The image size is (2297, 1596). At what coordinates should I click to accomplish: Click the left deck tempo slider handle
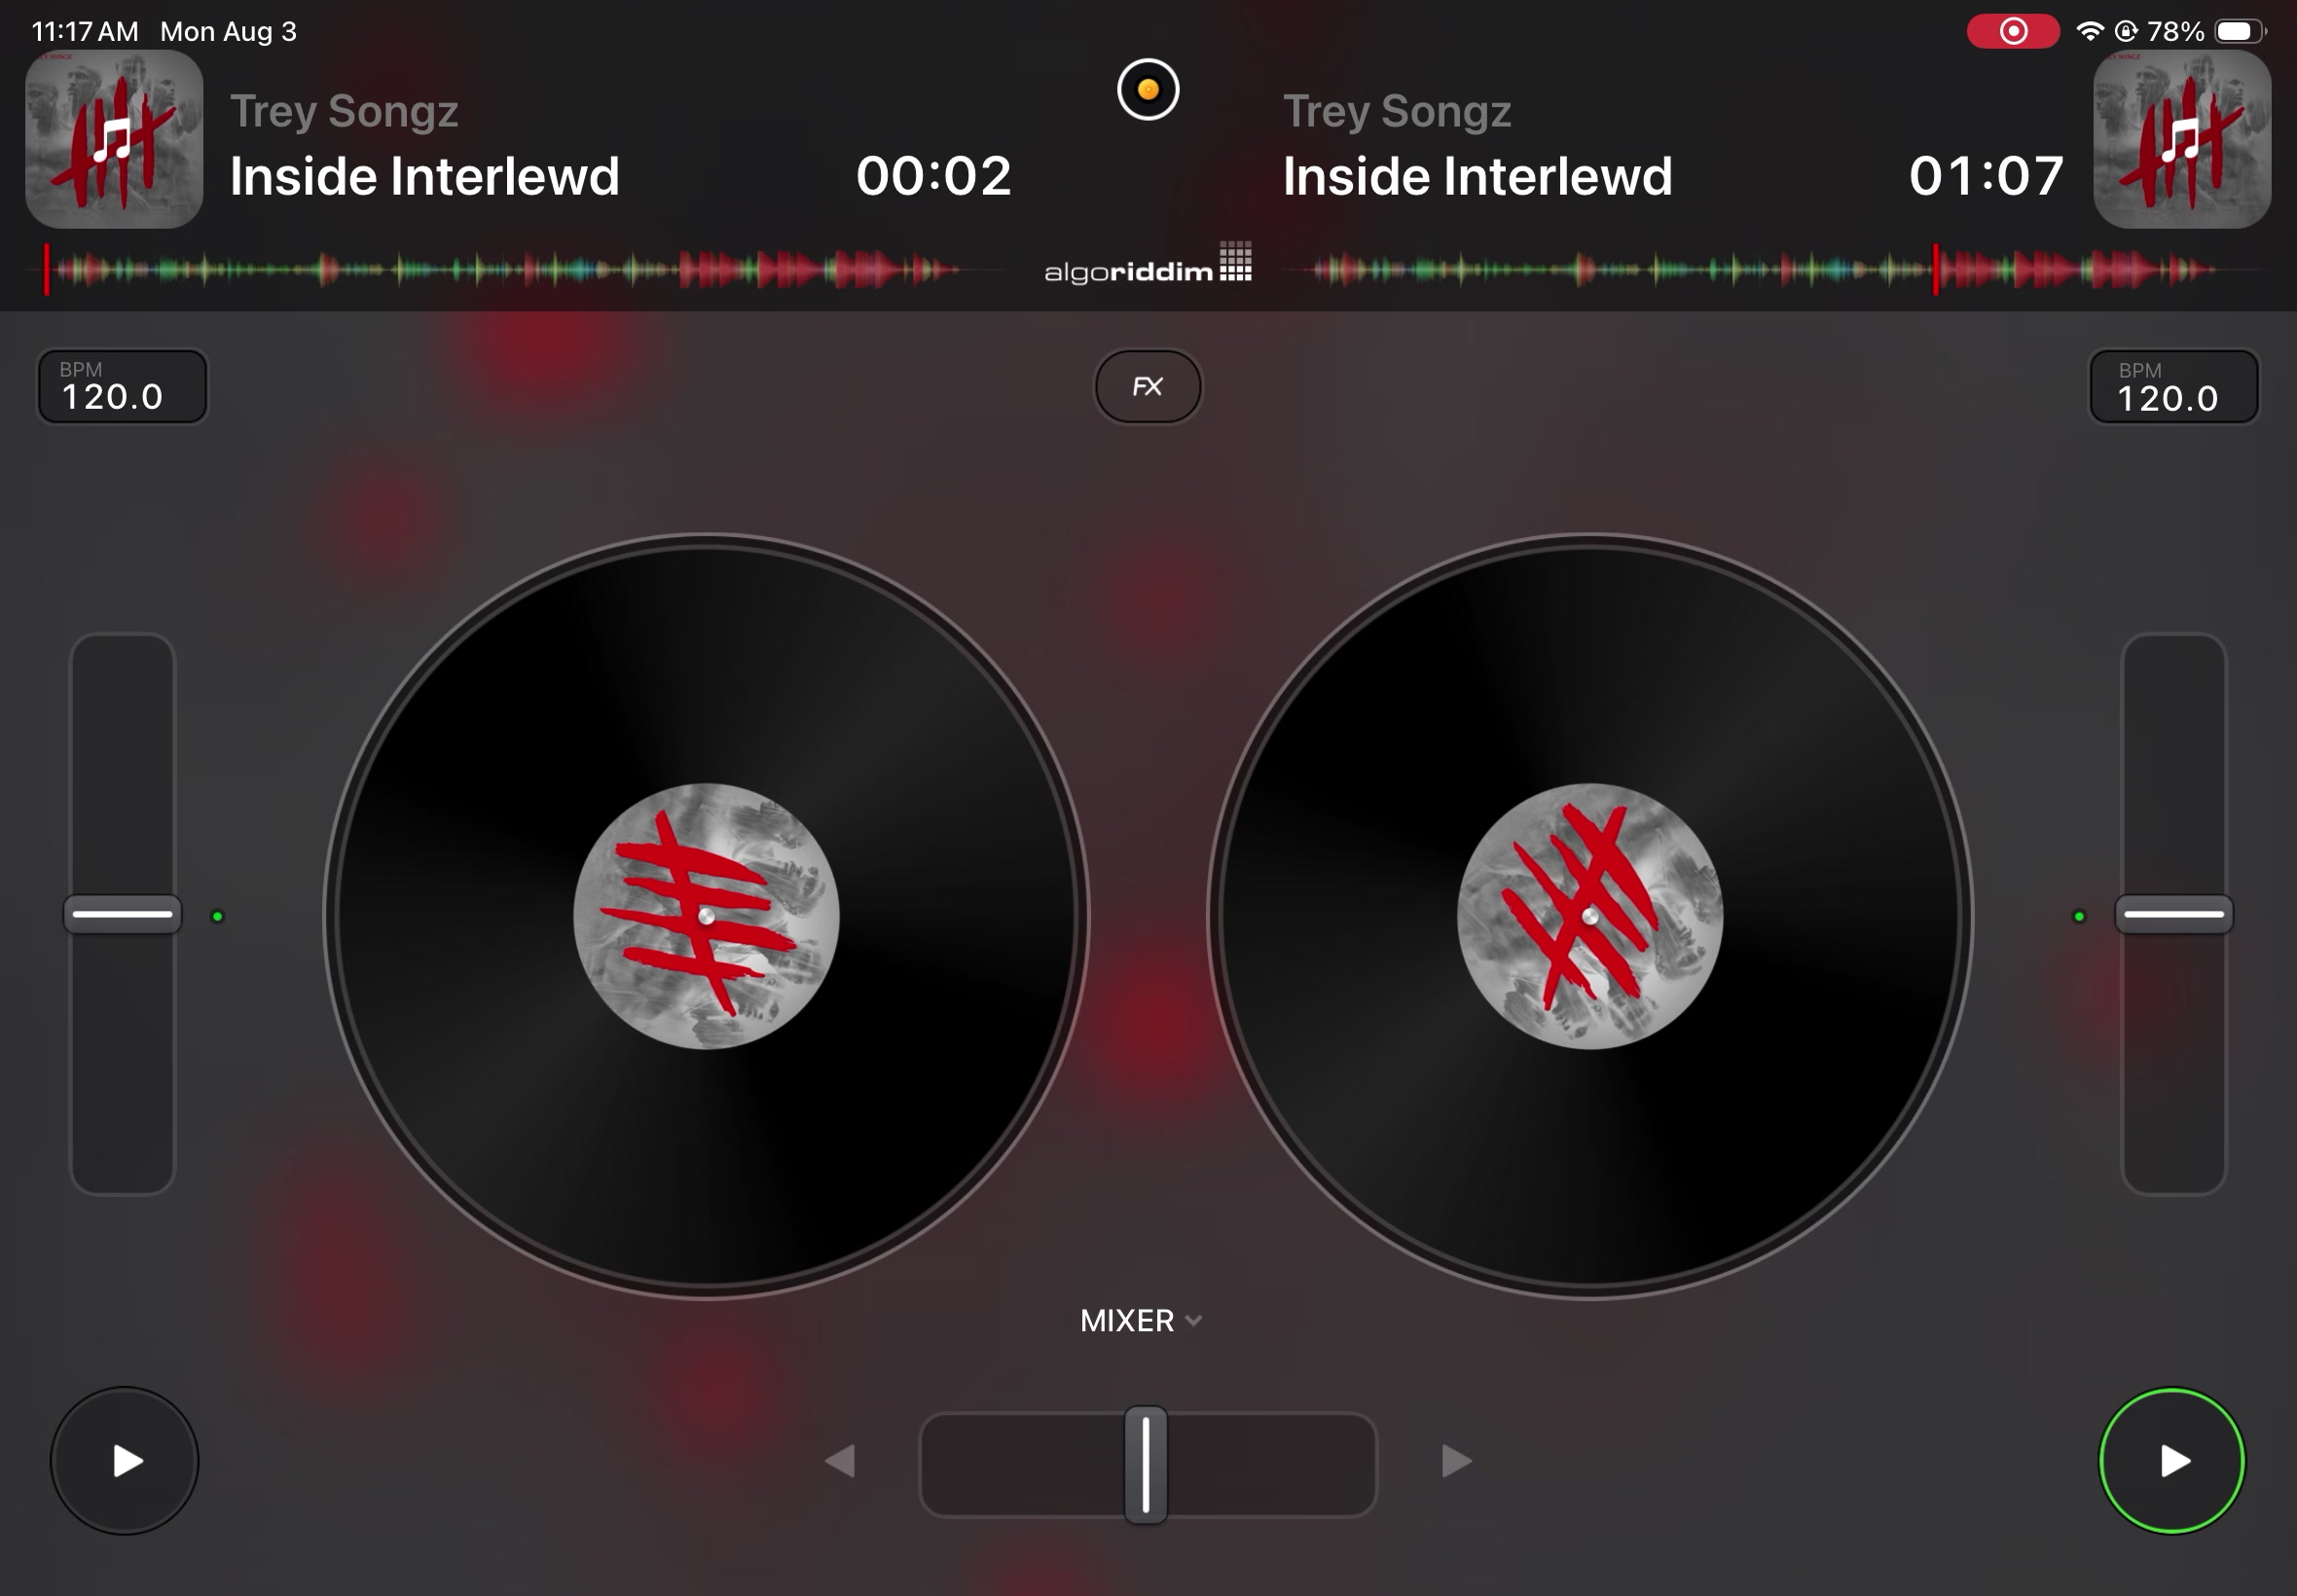pyautogui.click(x=122, y=914)
